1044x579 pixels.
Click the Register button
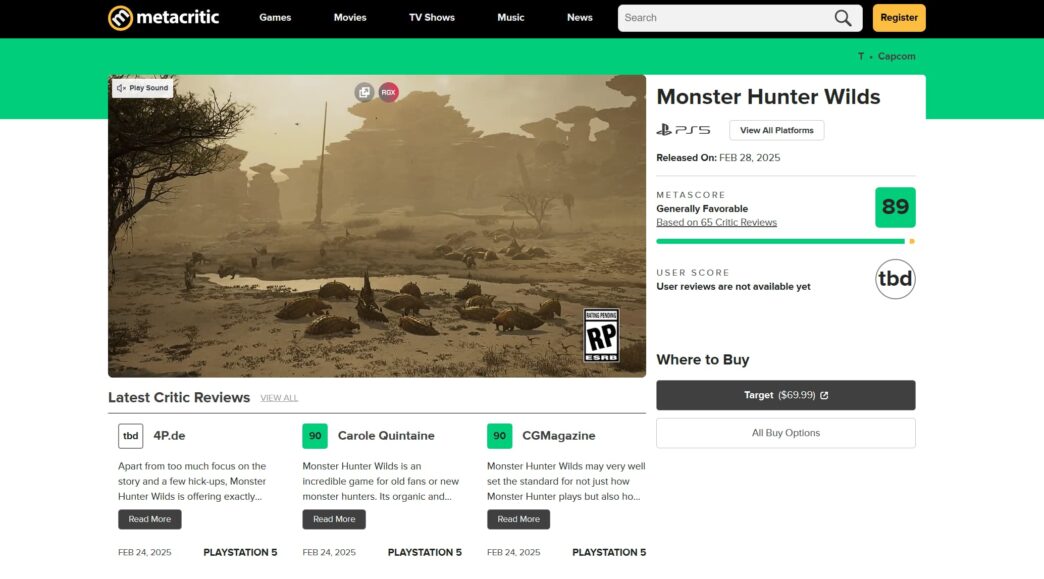point(899,18)
